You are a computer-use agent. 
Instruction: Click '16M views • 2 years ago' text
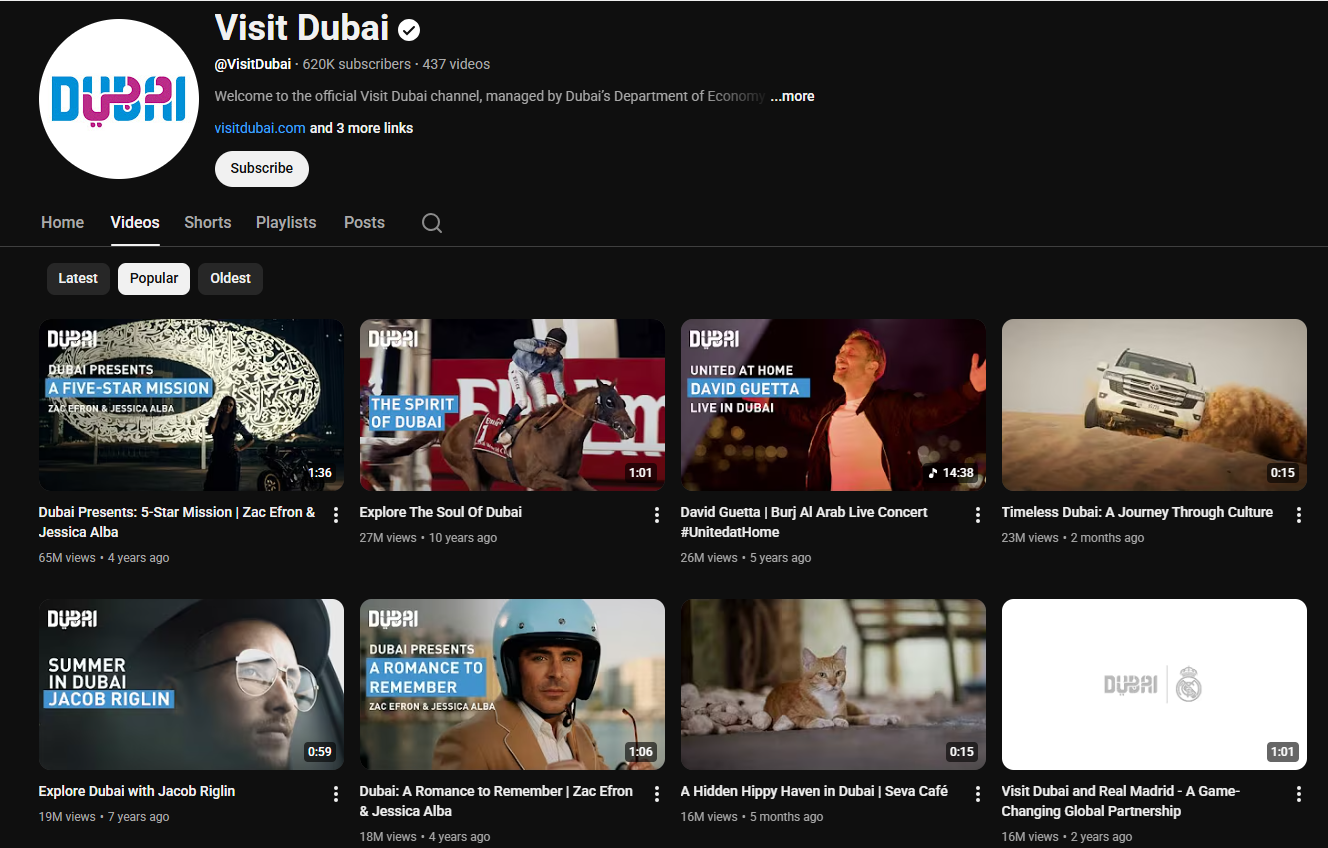tap(1067, 837)
